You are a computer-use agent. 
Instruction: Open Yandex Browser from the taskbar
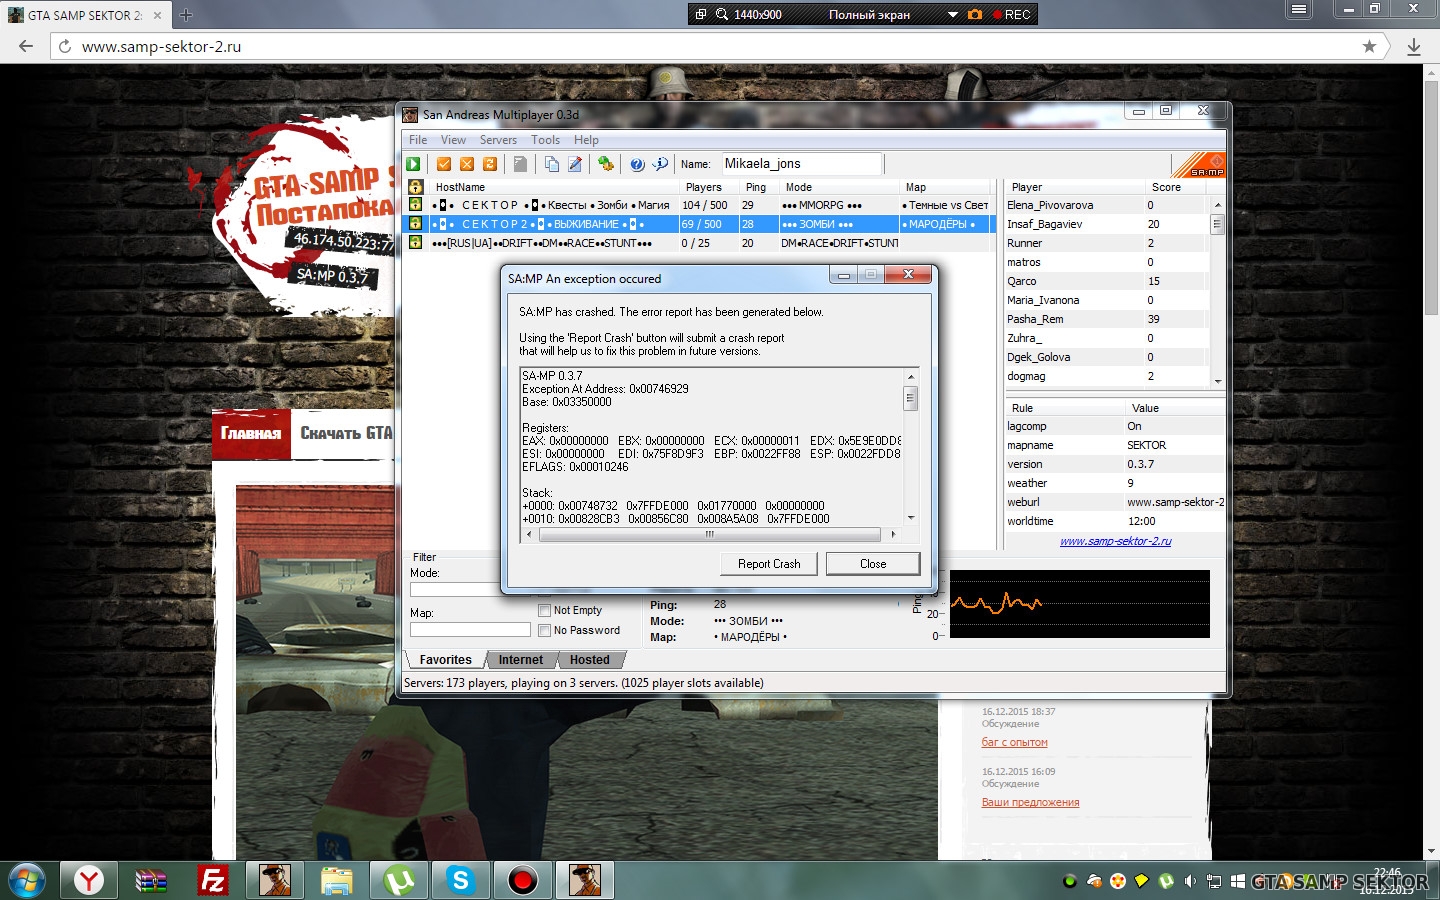(89, 880)
